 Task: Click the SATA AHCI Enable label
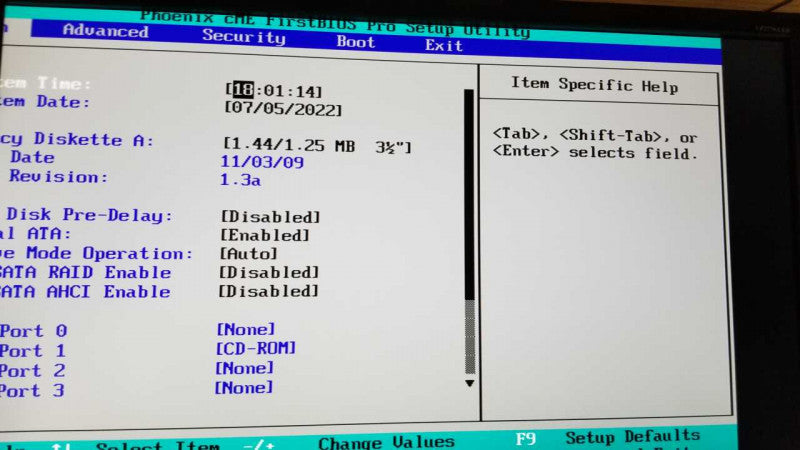click(85, 292)
